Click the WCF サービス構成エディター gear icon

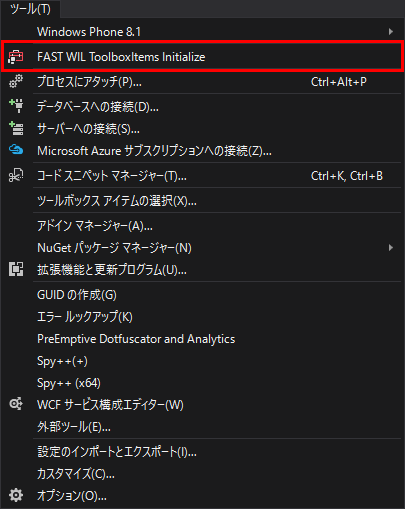(x=16, y=404)
